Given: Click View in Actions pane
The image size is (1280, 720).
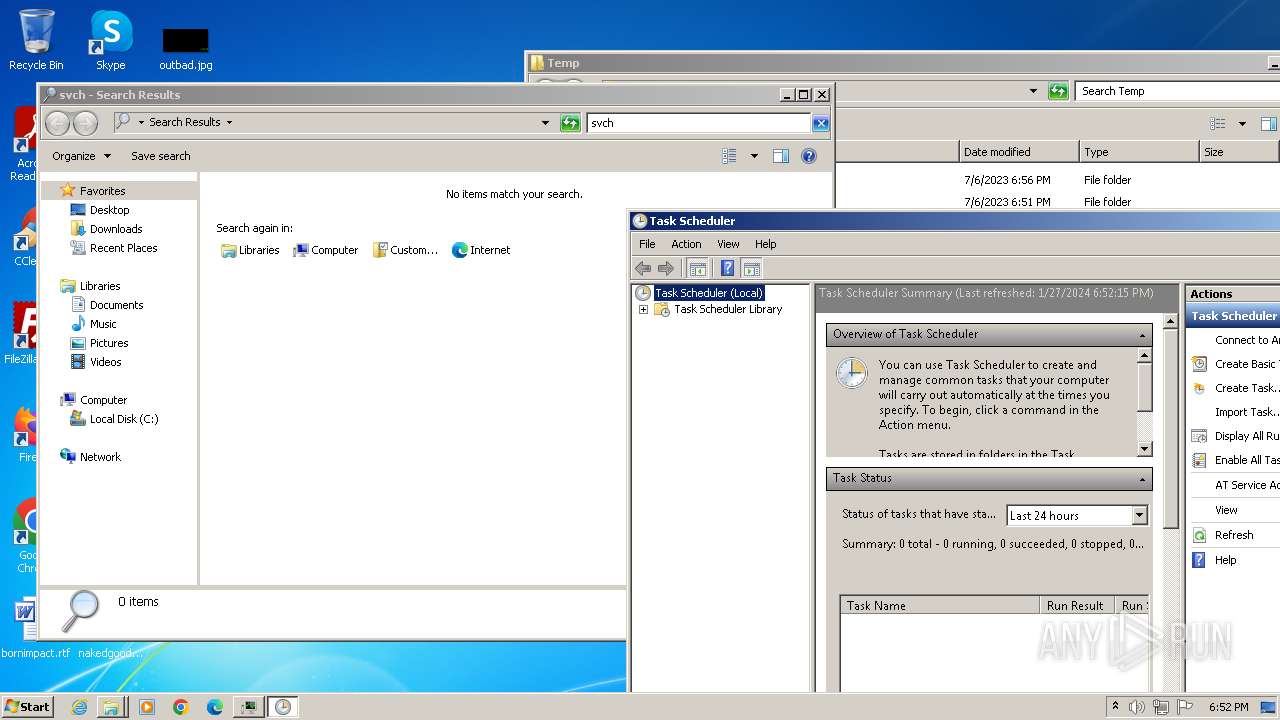Looking at the screenshot, I should point(1227,510).
